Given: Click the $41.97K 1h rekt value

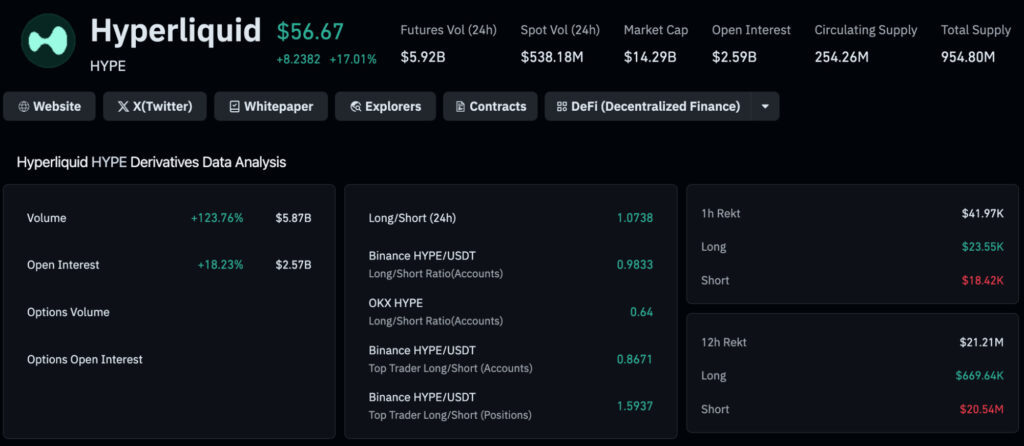Looking at the screenshot, I should (982, 213).
